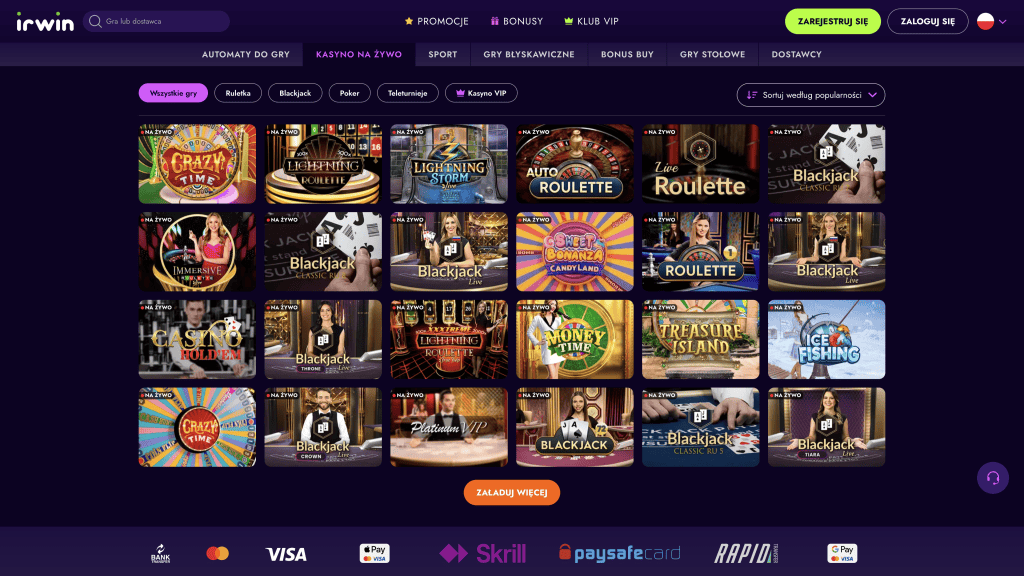Click the Skrill payment logo
This screenshot has height=576, width=1024.
[x=483, y=554]
